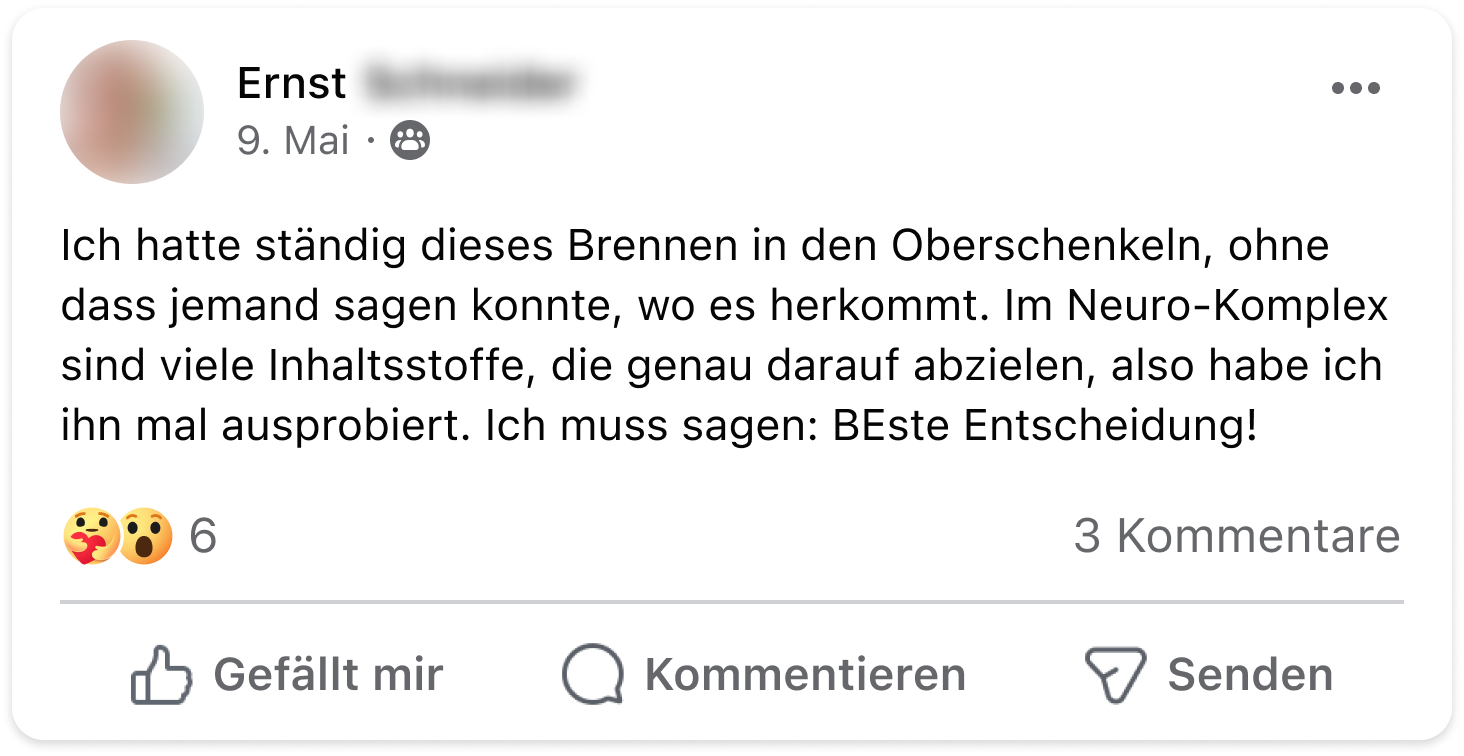Screen dimensions: 1464x756
Task: Open the profile via the name Ernst
Action: pos(292,84)
